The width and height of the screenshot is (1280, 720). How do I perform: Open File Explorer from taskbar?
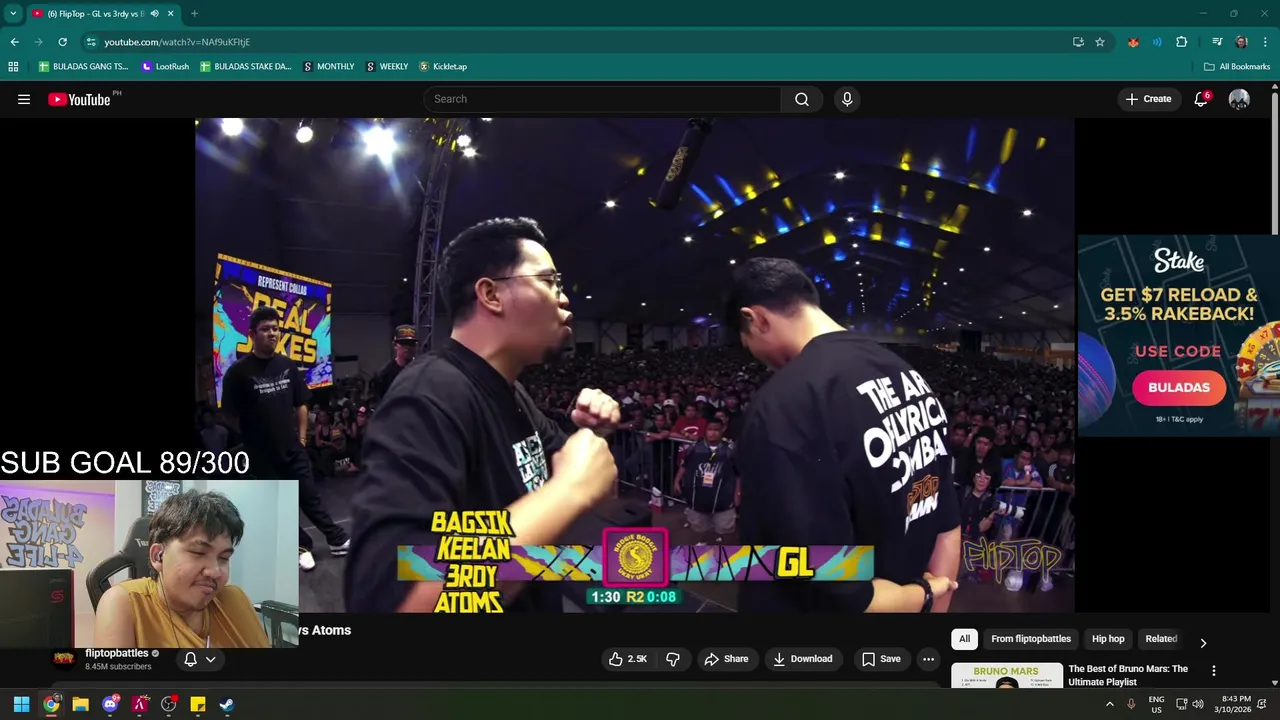click(x=80, y=704)
